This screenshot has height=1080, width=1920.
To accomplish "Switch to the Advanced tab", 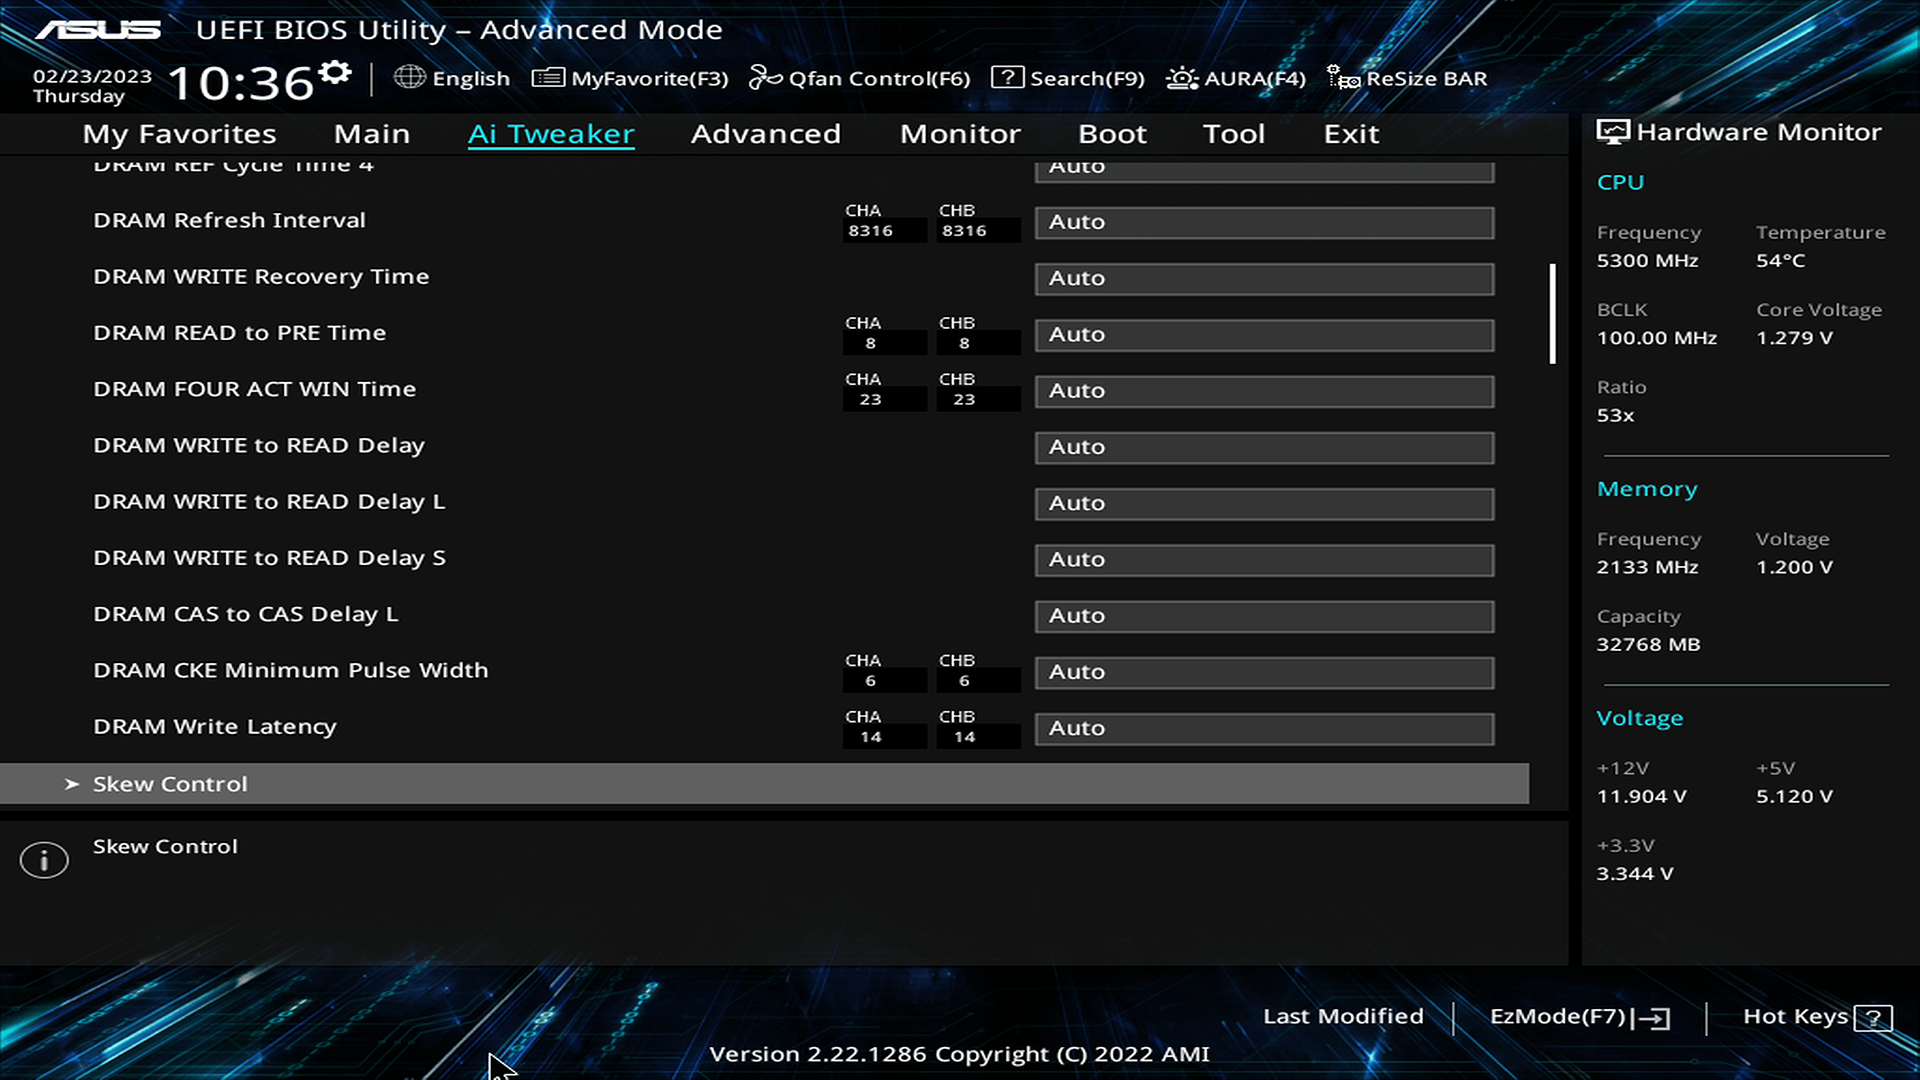I will click(x=765, y=134).
